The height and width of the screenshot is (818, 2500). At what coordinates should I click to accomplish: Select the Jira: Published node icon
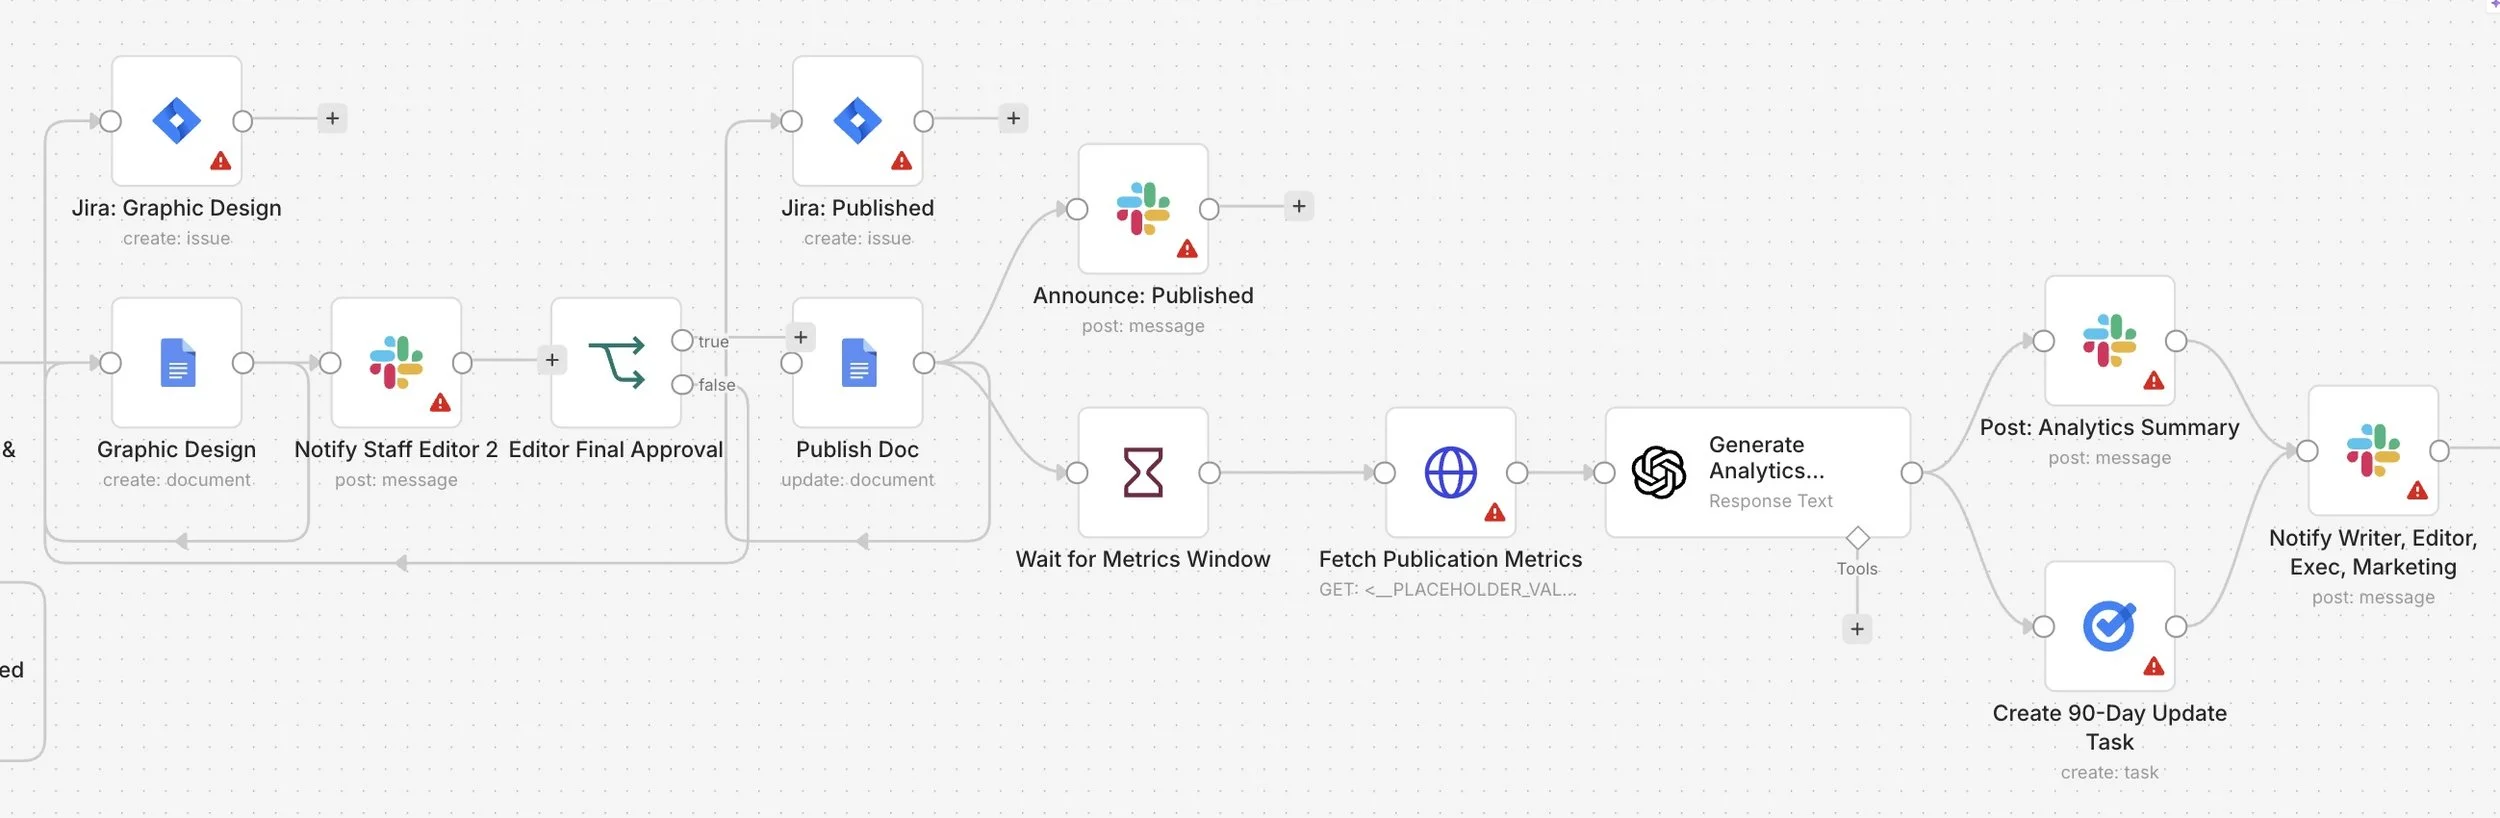858,121
